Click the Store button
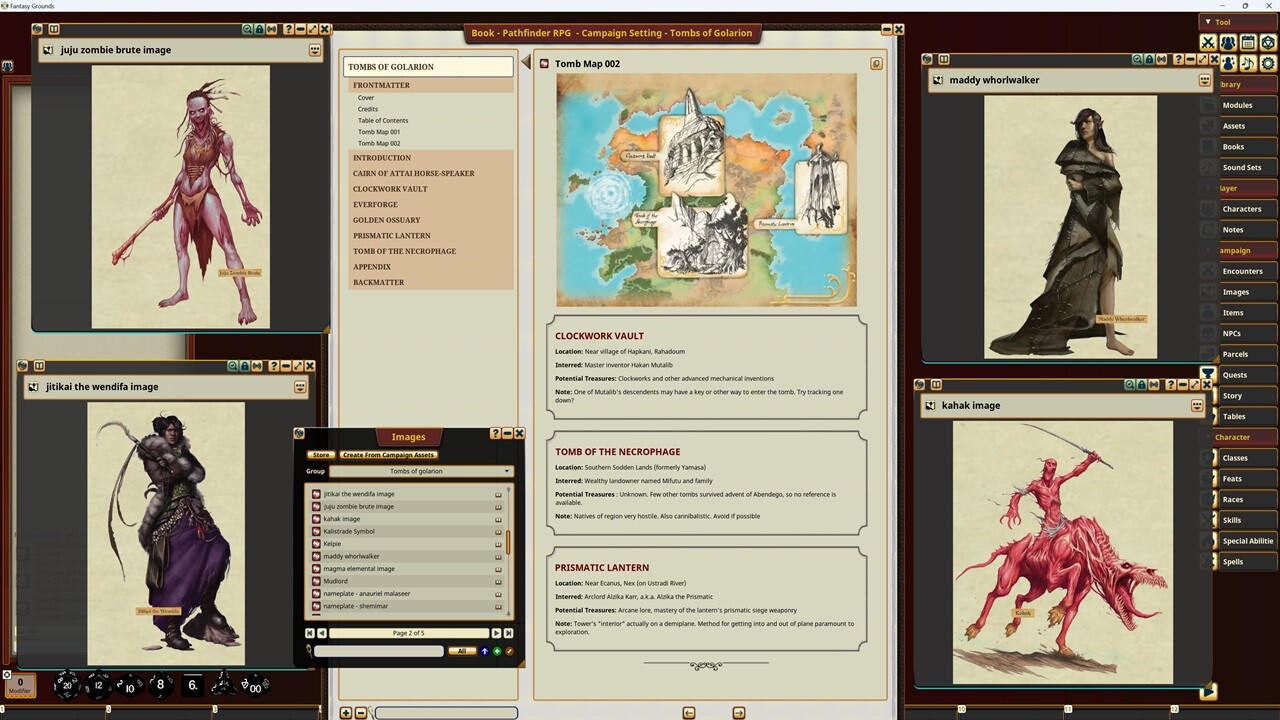 tap(320, 455)
